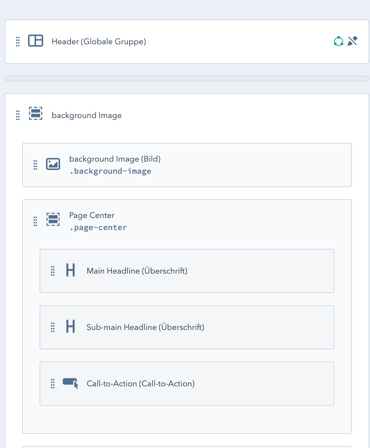The width and height of the screenshot is (370, 448).
Task: Click the H icon of Sub-main Headline
Action: tap(70, 326)
